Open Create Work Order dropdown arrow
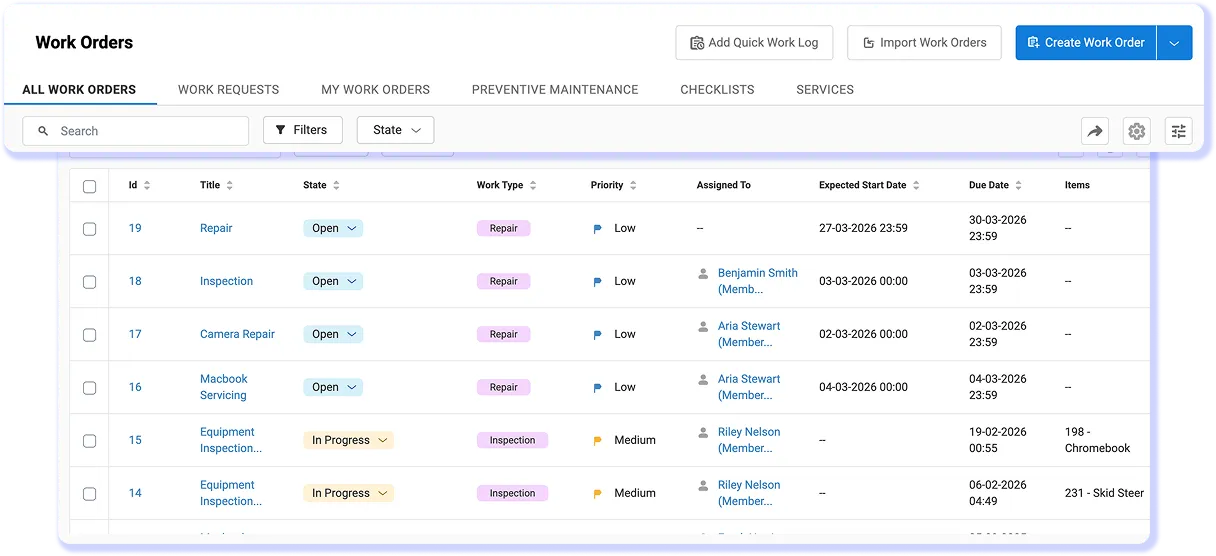This screenshot has height=556, width=1216. click(1174, 43)
